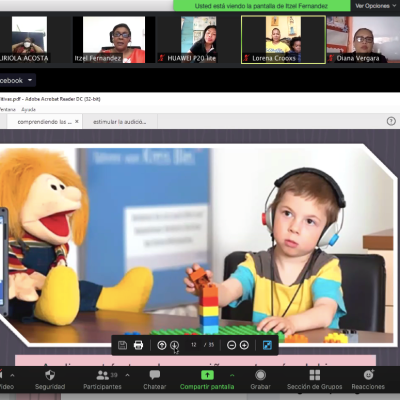The width and height of the screenshot is (400, 400).
Task: Click the print icon in PDF toolbar
Action: pos(138,345)
